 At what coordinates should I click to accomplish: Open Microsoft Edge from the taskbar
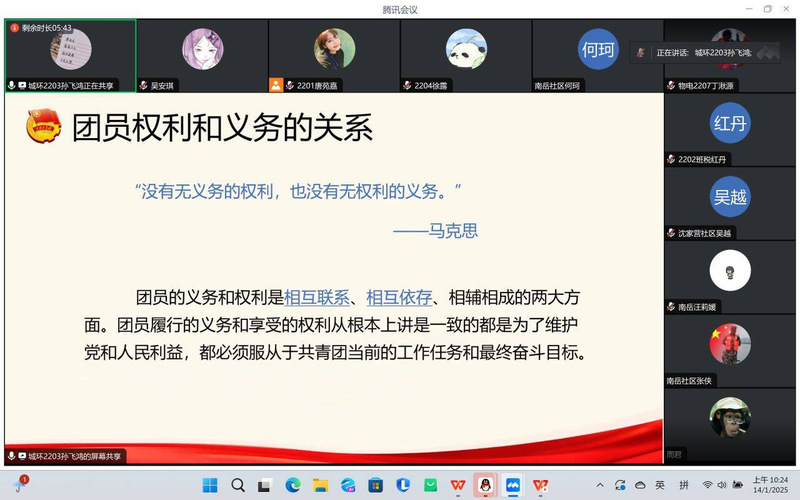(293, 485)
